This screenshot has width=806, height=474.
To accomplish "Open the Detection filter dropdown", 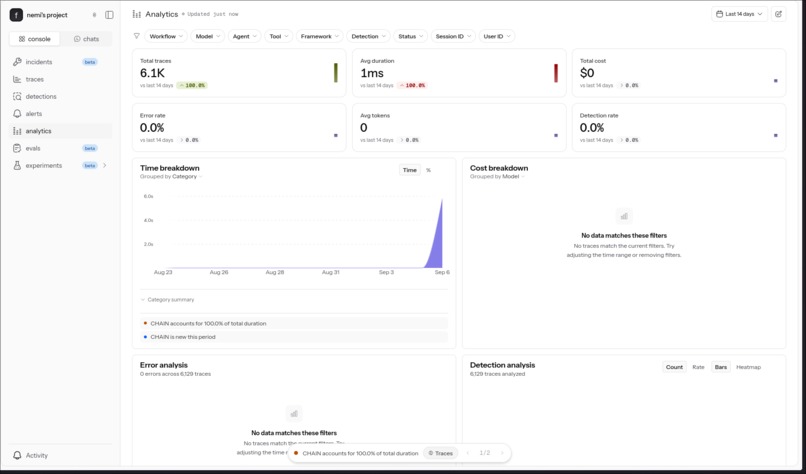I will (368, 36).
